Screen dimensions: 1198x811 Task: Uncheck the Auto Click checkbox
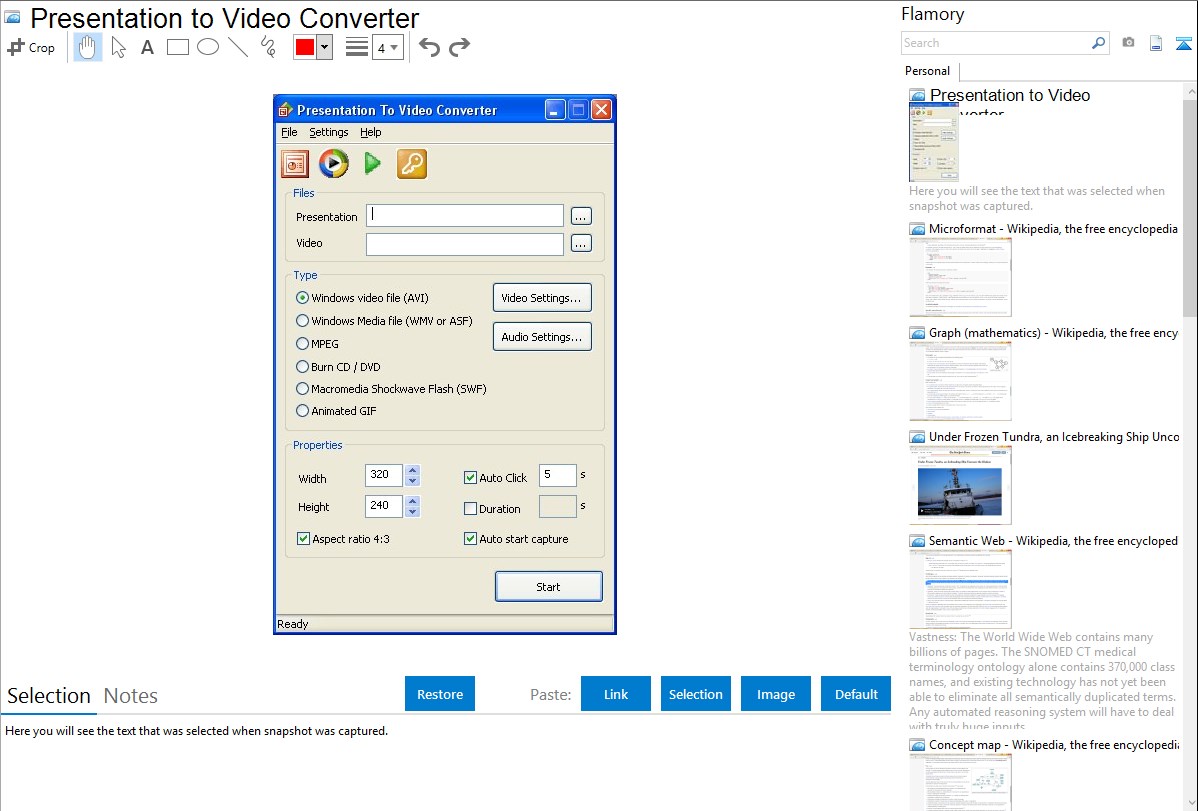pos(471,478)
